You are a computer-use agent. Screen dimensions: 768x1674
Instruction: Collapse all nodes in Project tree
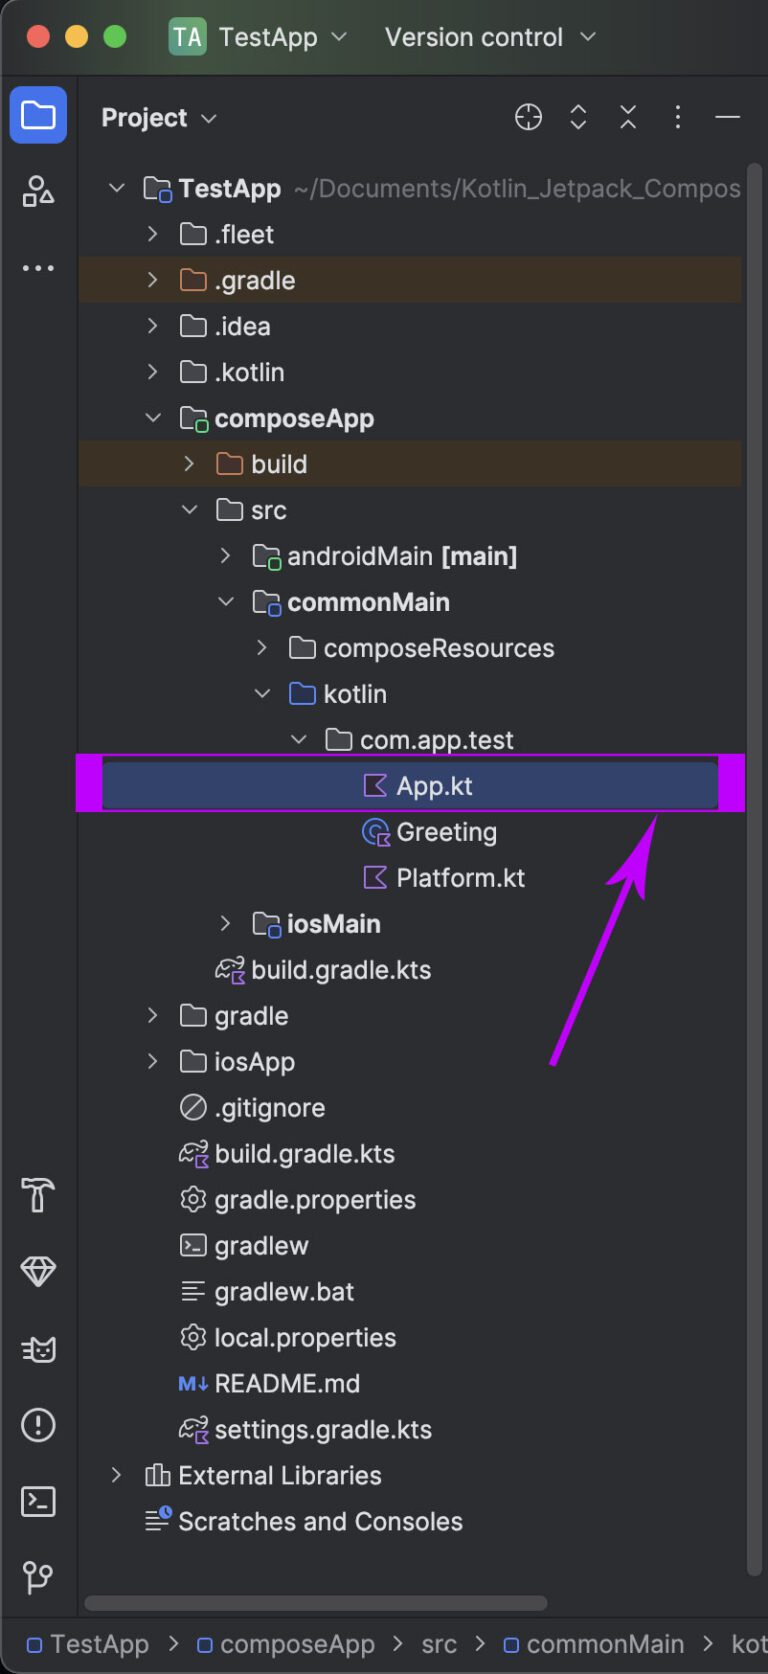627,117
